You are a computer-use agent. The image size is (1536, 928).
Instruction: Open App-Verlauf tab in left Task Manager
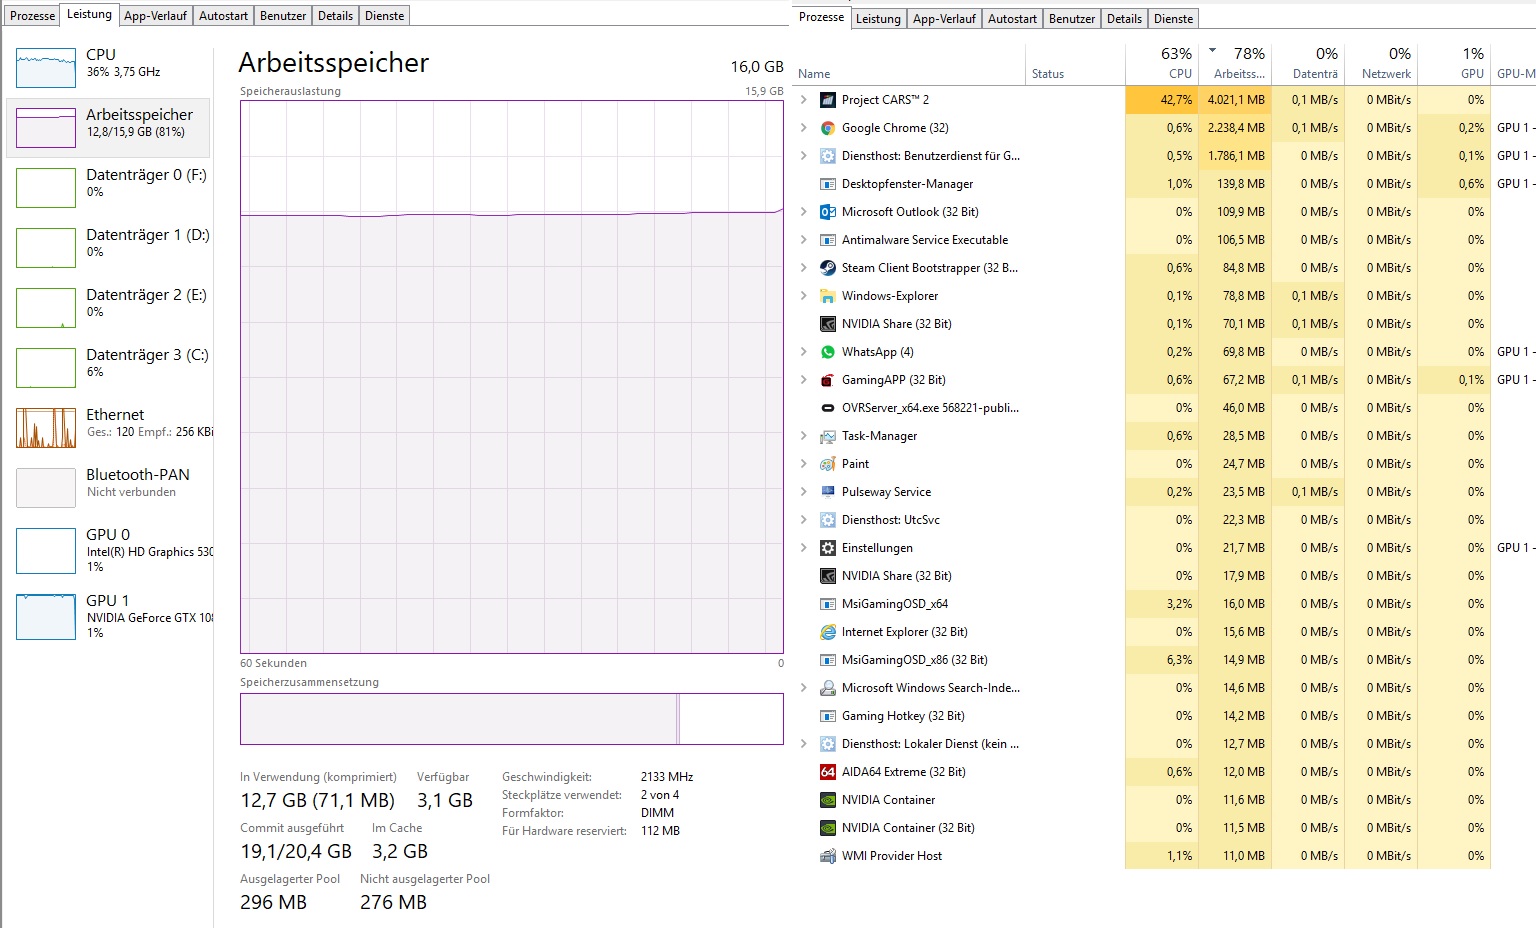tap(155, 16)
